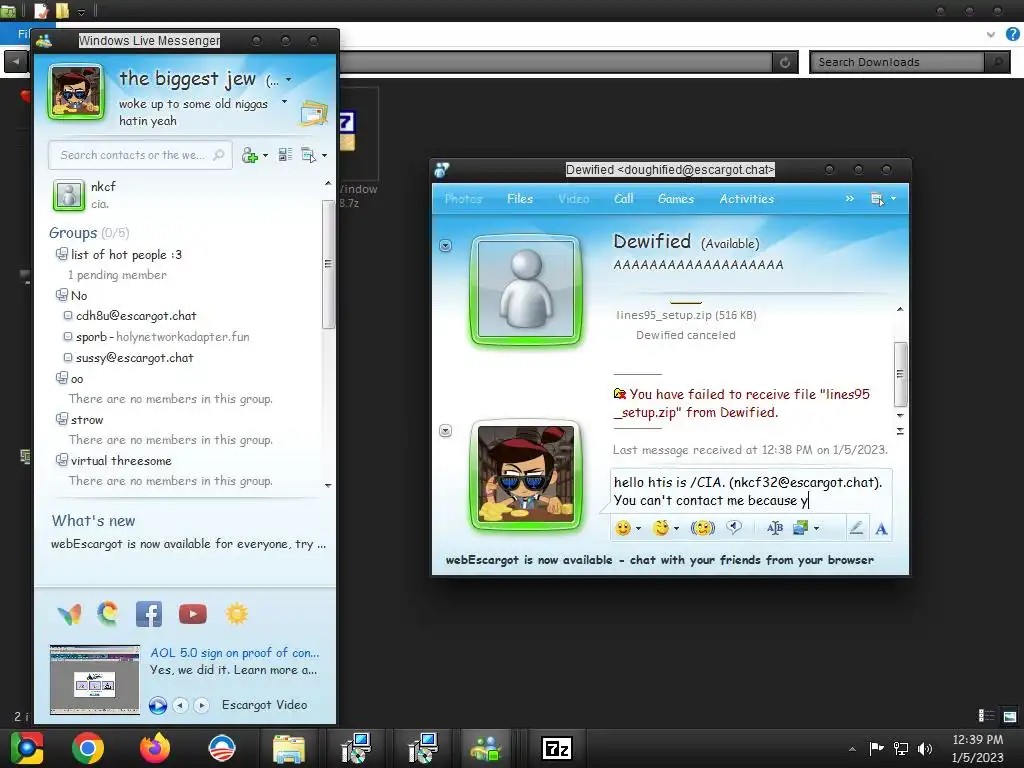Click the webEscargot What's new entry

point(188,544)
